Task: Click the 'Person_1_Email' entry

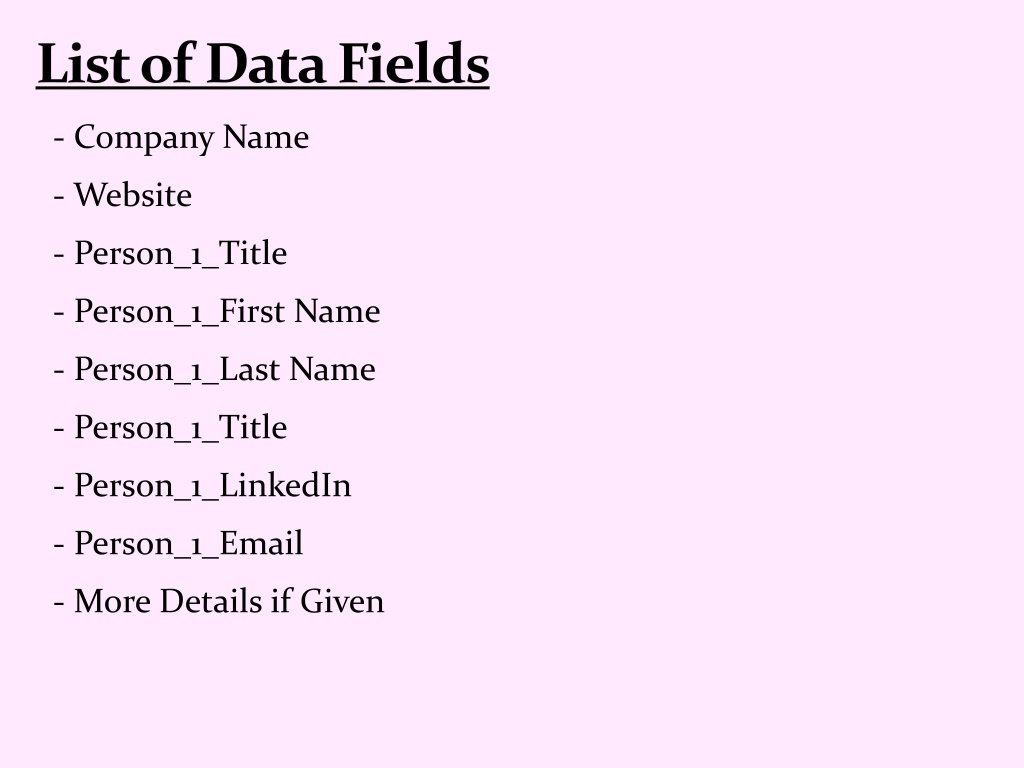Action: click(178, 544)
